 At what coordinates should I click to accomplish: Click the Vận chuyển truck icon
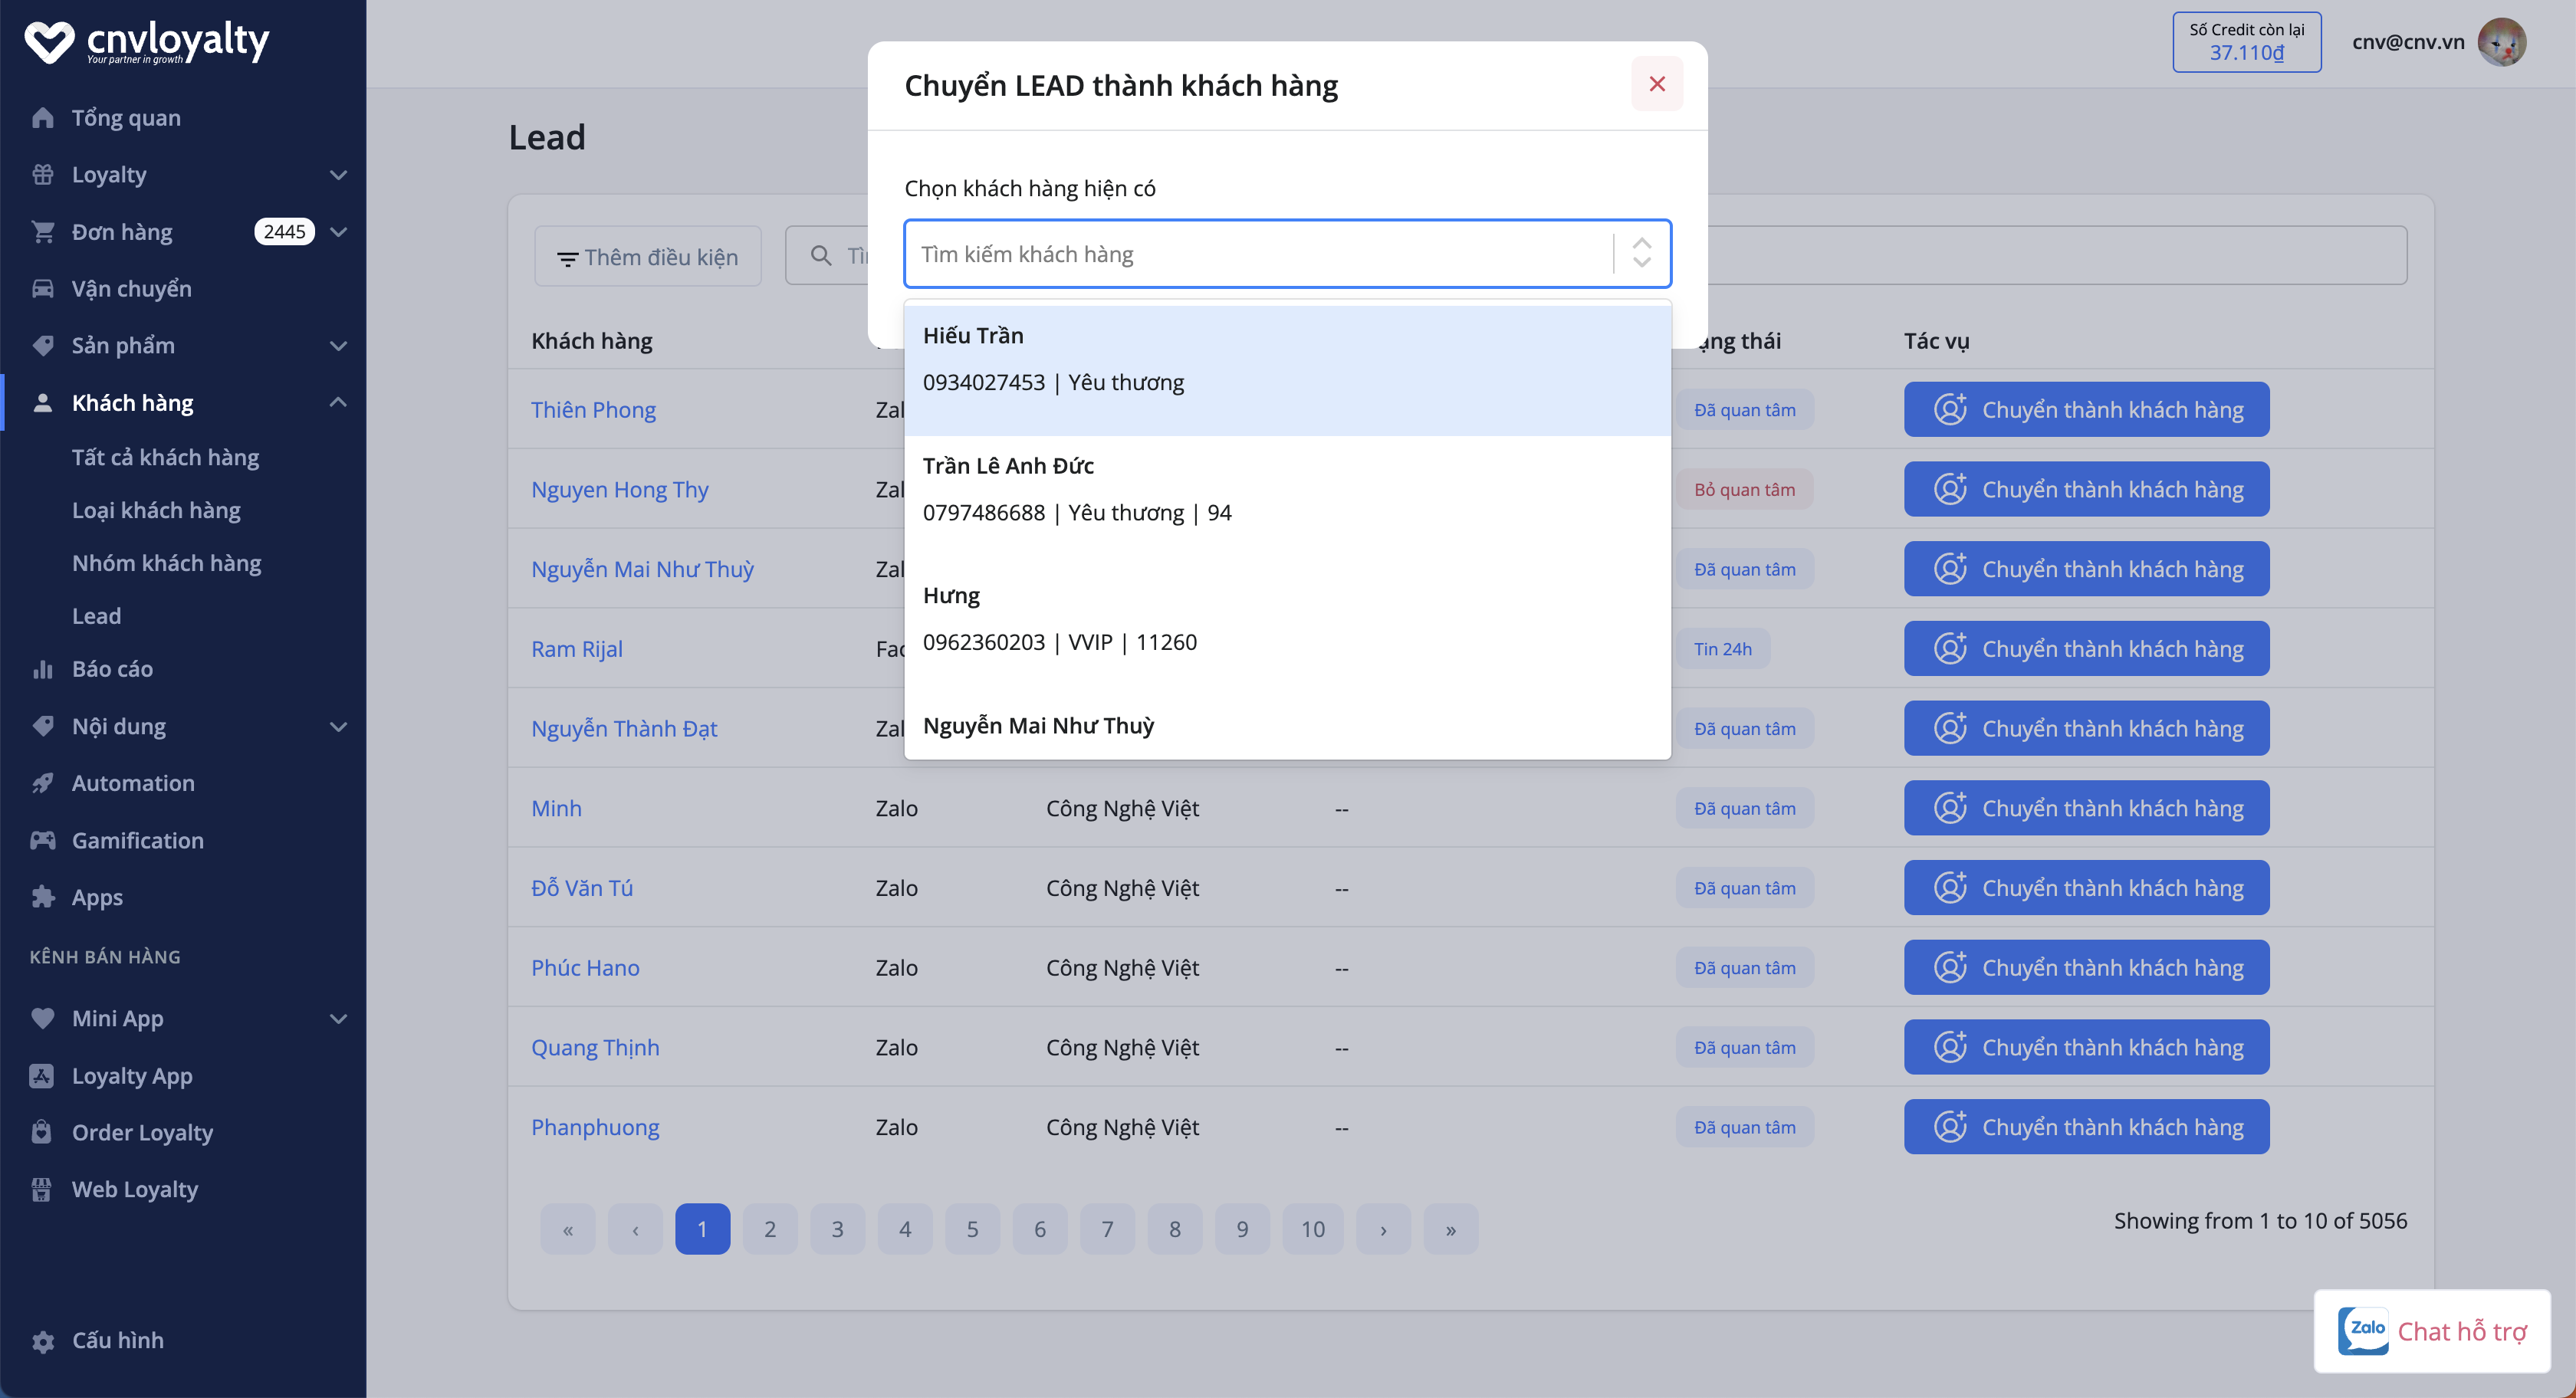click(x=42, y=289)
